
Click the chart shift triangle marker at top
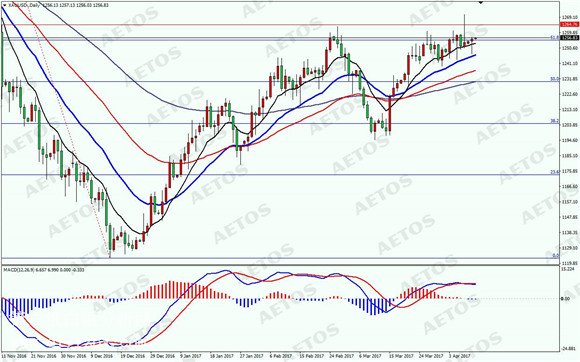(x=481, y=2)
